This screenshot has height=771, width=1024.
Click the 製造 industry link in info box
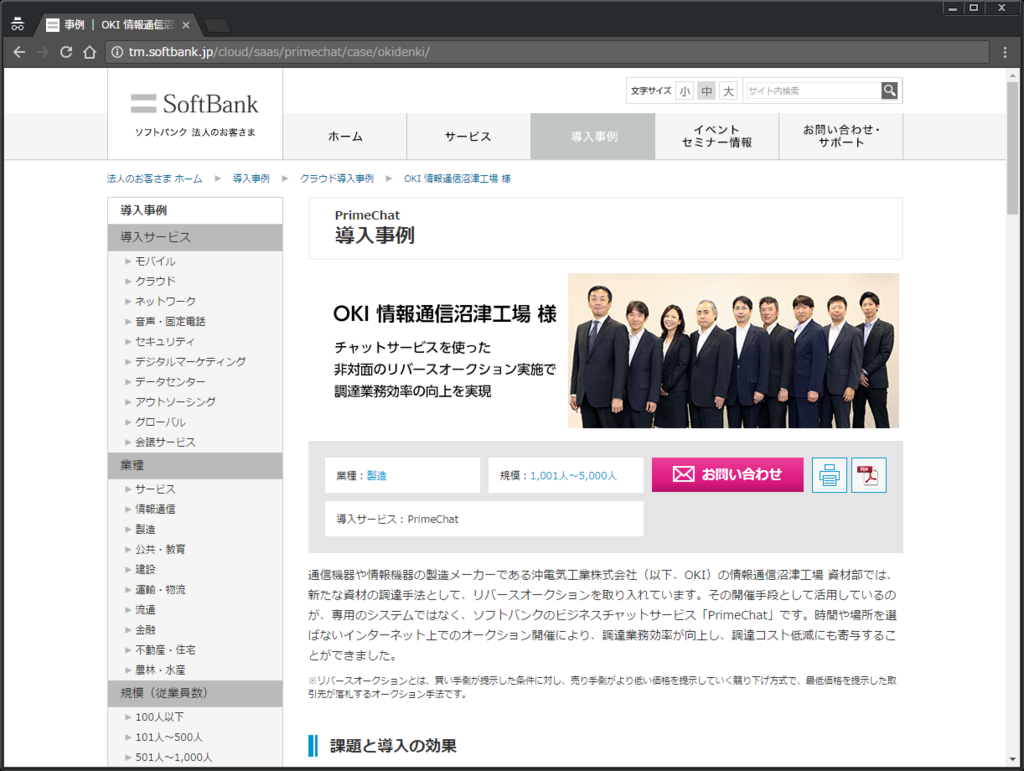pyautogui.click(x=377, y=476)
